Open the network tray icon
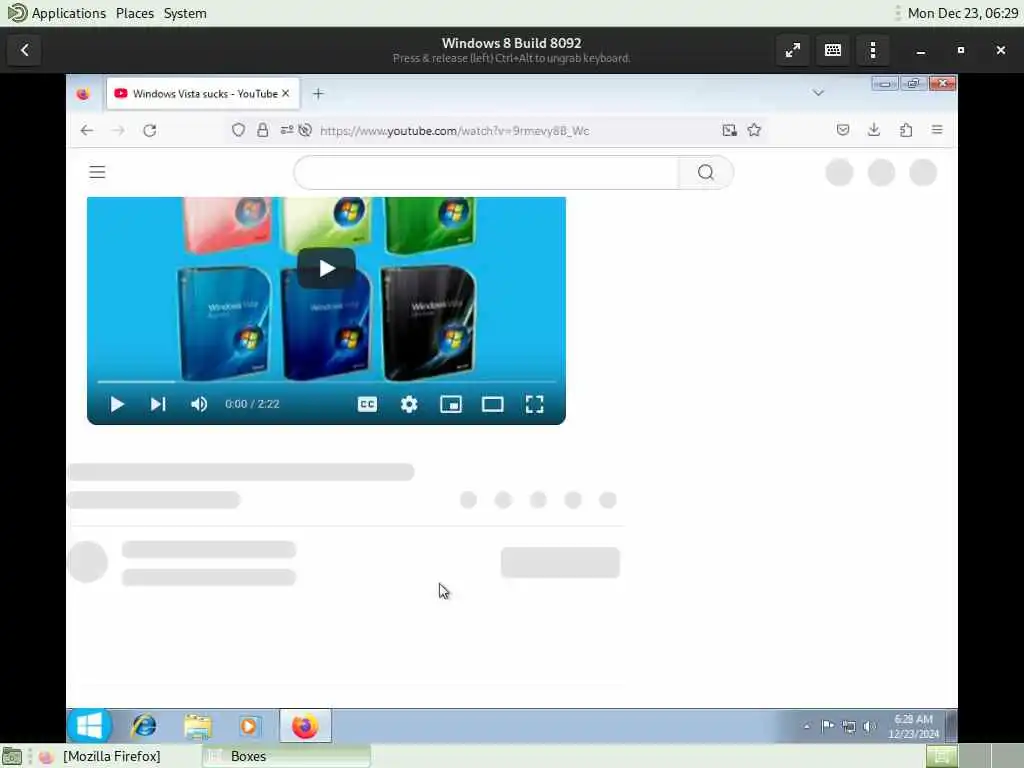The image size is (1024, 768). (849, 726)
